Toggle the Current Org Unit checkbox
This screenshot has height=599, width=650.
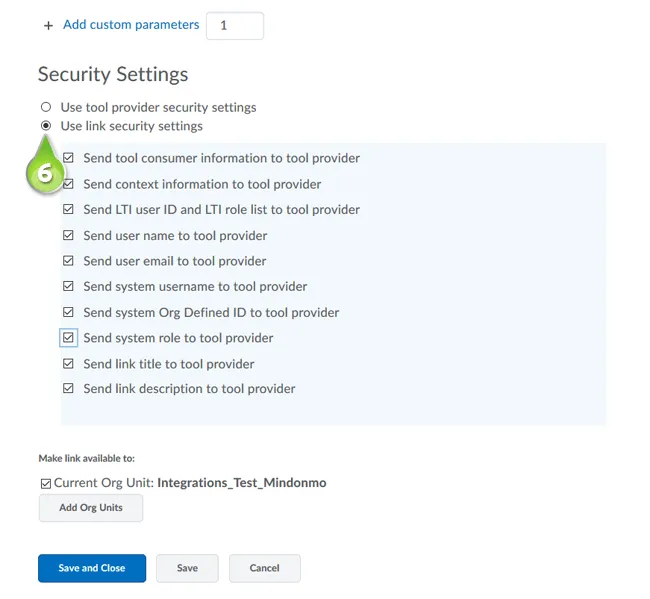tap(46, 483)
